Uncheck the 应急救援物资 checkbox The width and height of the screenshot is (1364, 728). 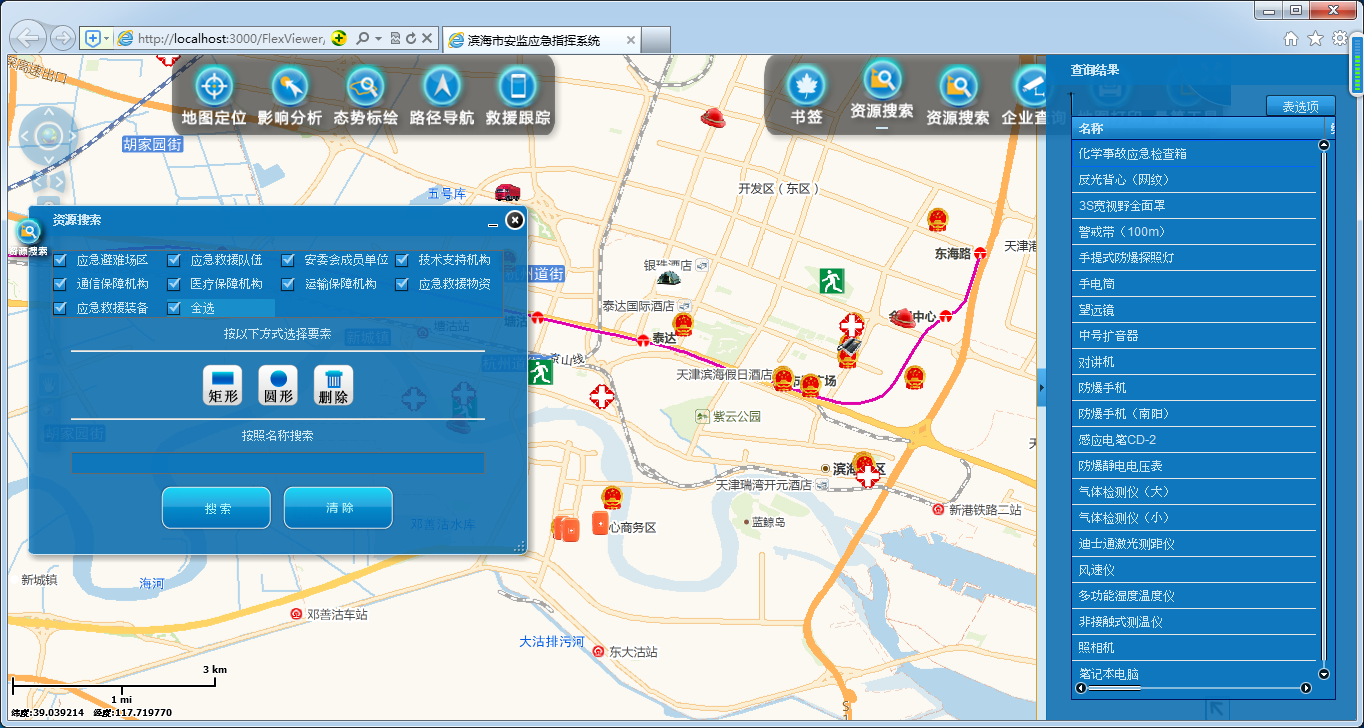(x=401, y=284)
